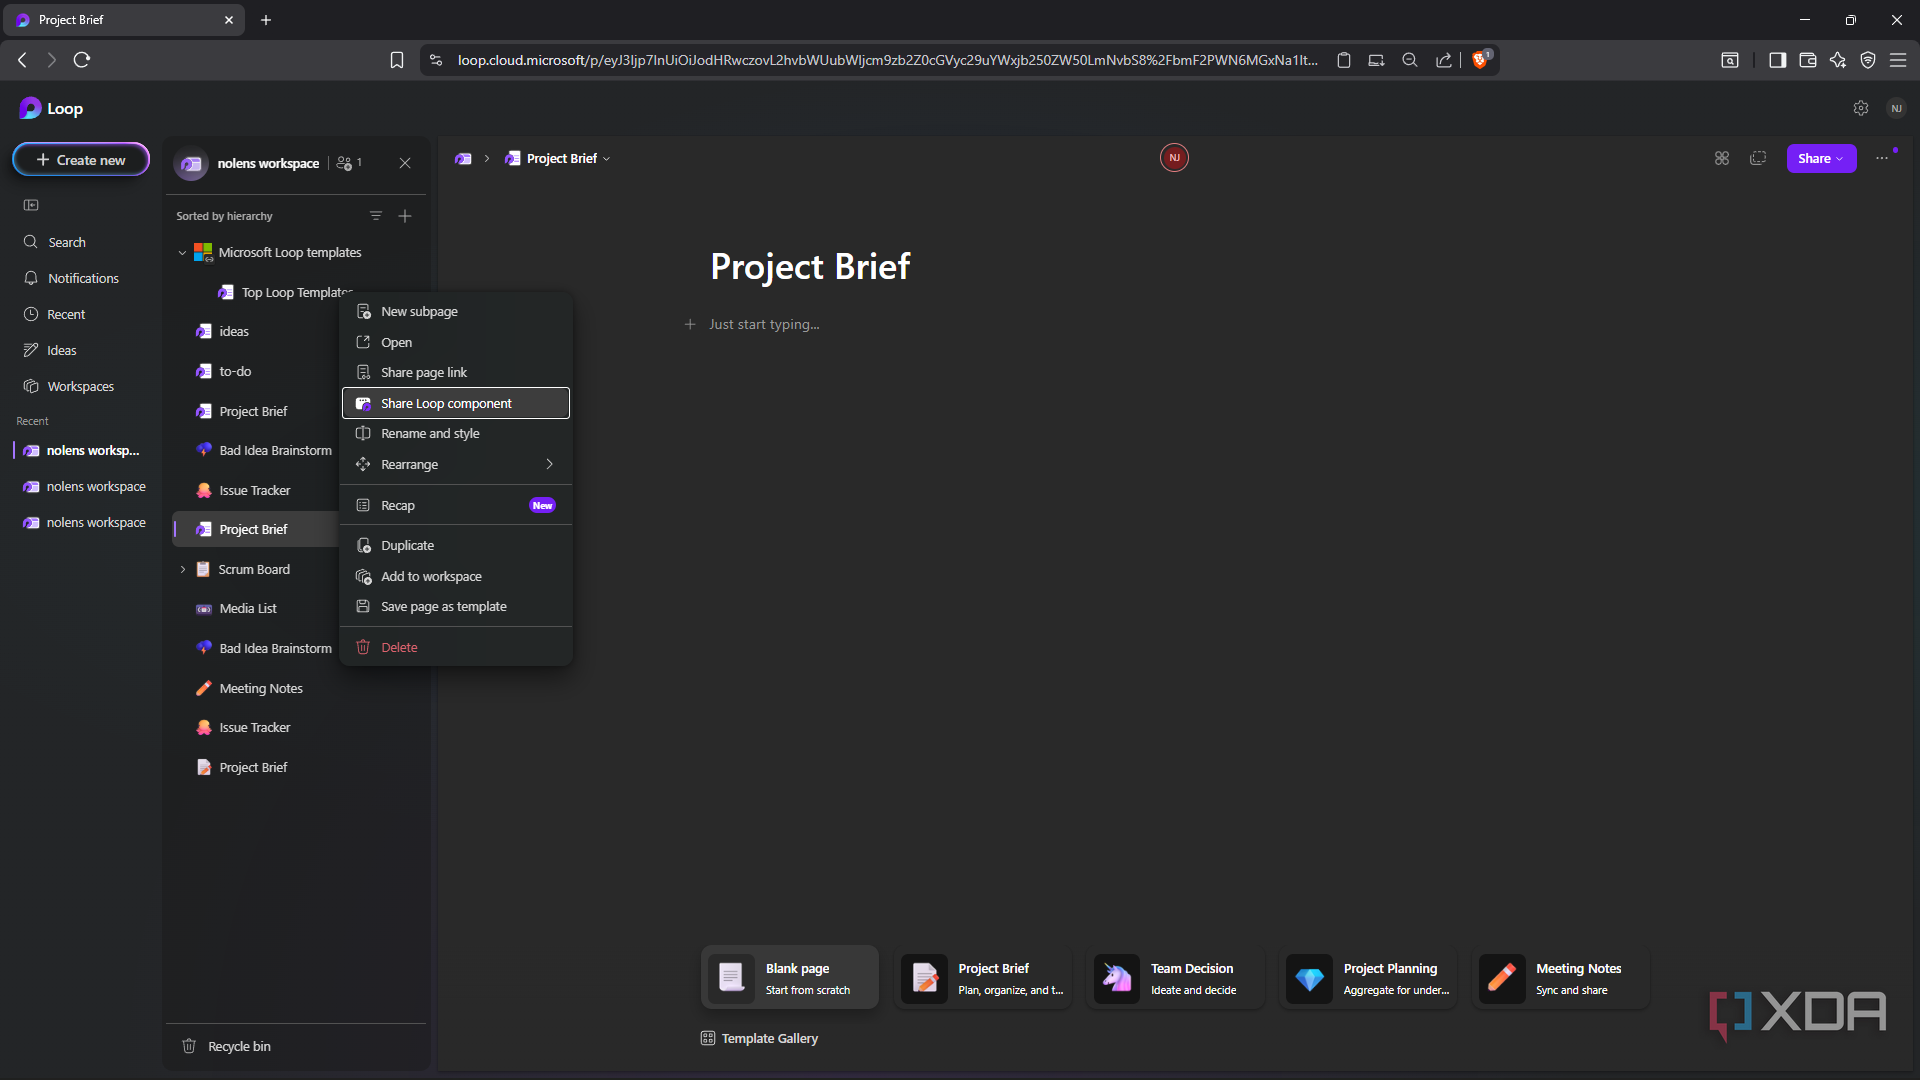
Task: Open the Share dropdown button
Action: [x=1821, y=158]
